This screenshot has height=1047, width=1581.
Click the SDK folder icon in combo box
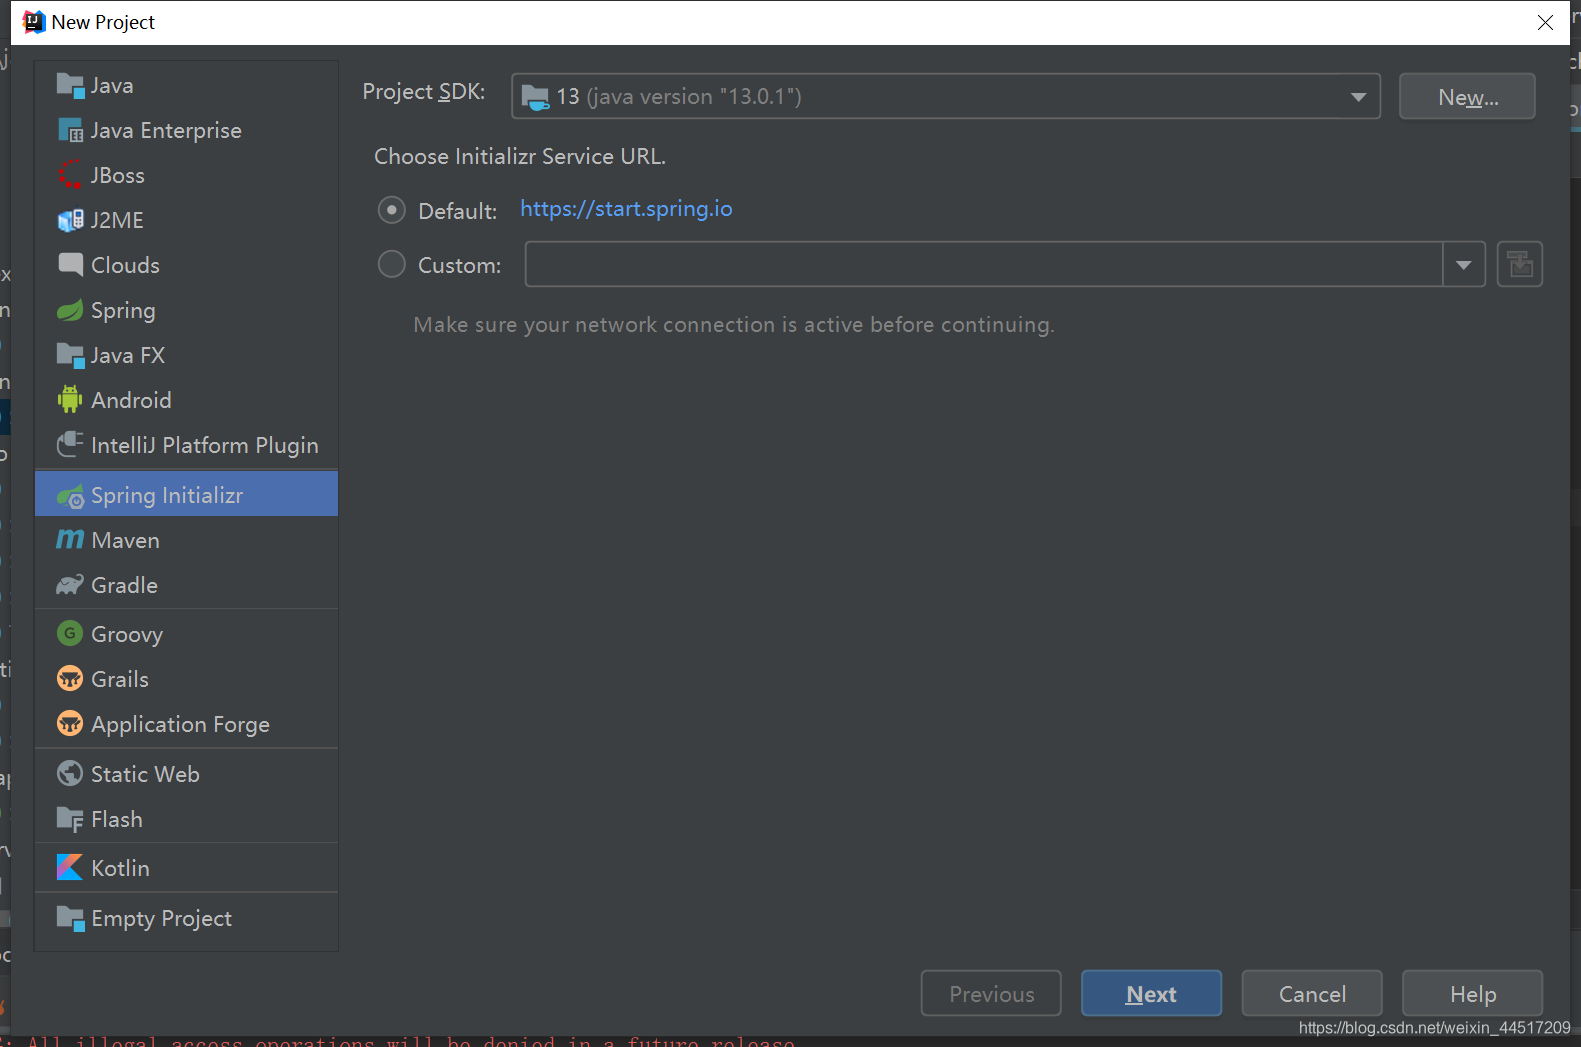point(535,97)
